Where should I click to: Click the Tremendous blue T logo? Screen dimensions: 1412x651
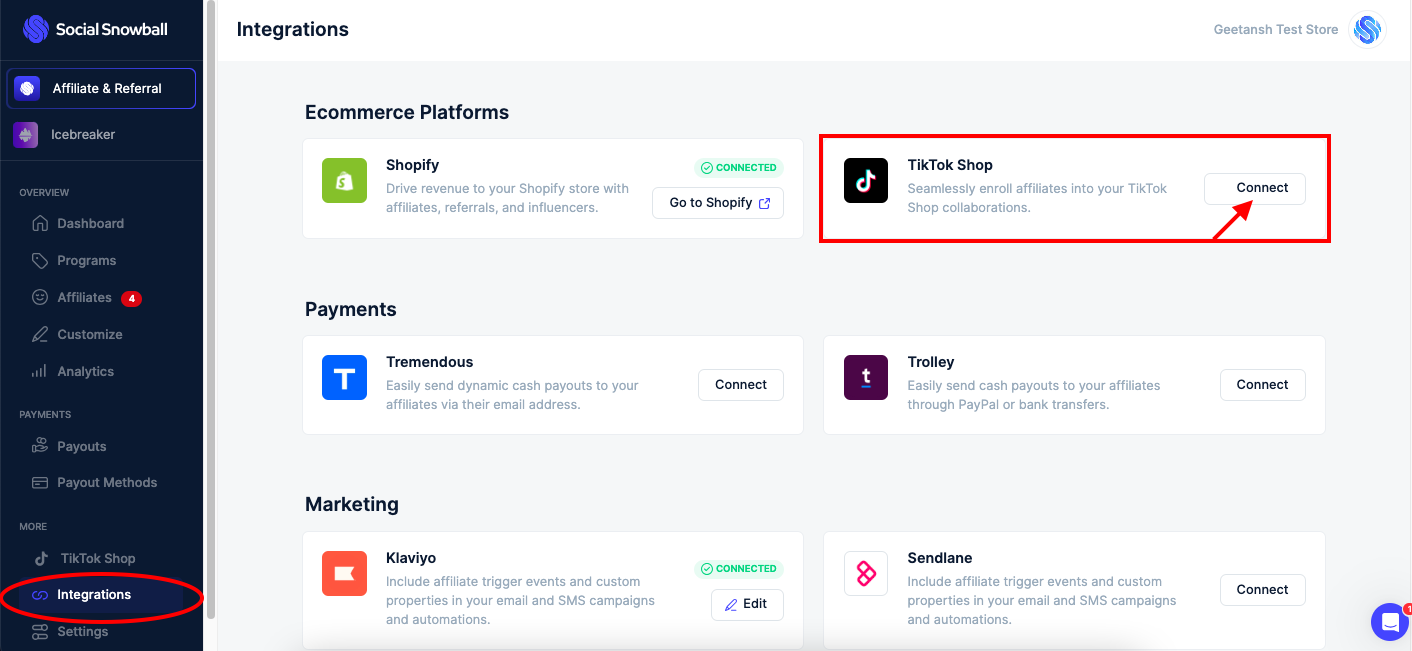(344, 378)
